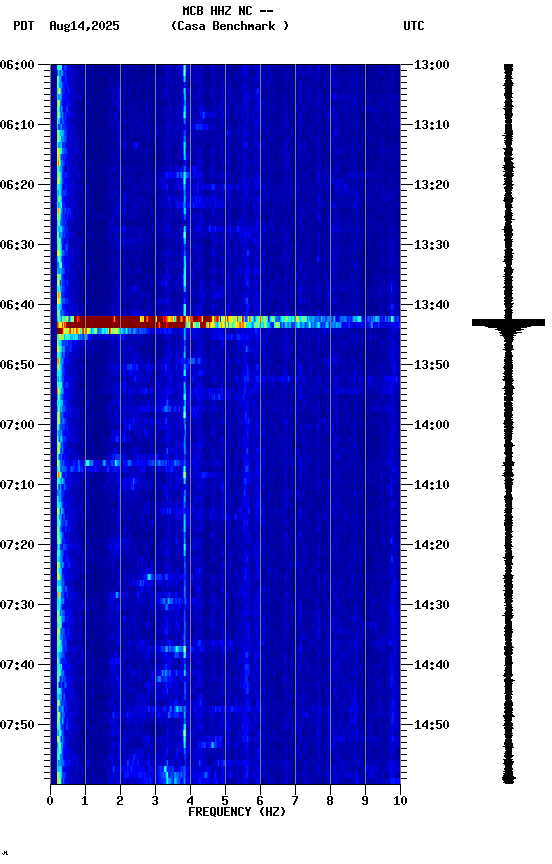Click the '1' frequency axis tick label
The height and width of the screenshot is (864, 552).
(x=85, y=801)
